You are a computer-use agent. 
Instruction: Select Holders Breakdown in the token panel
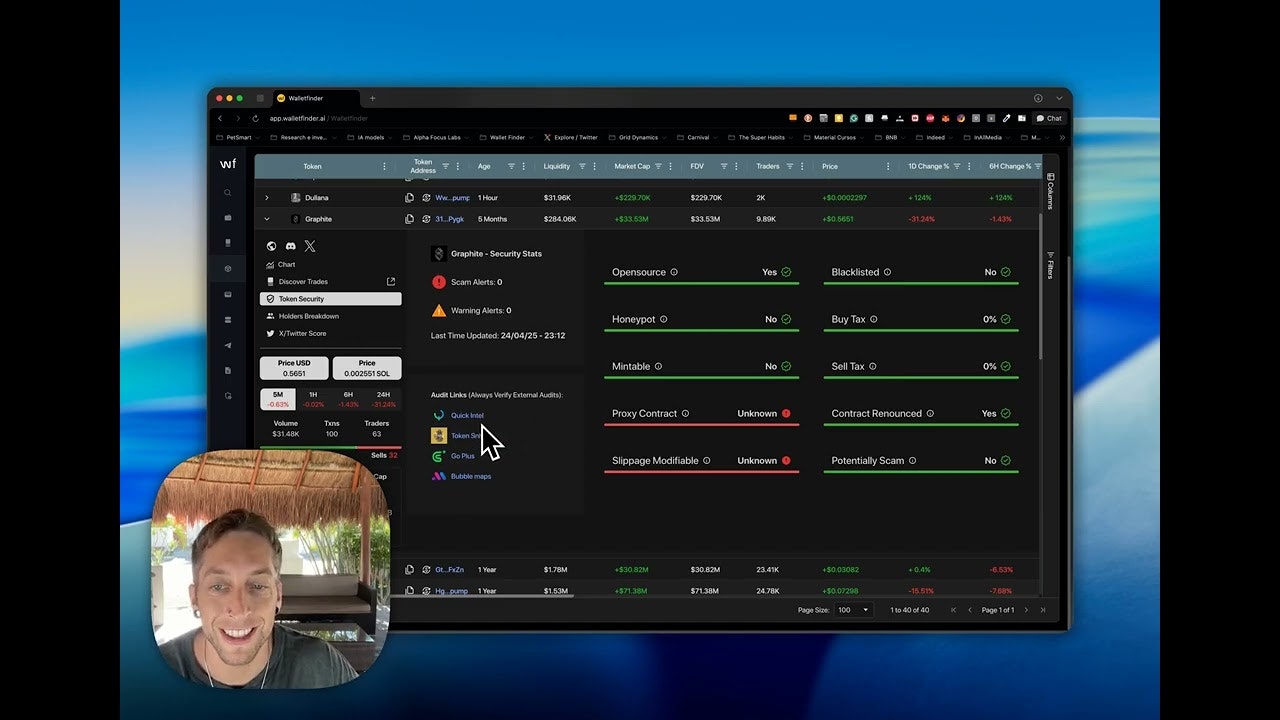pyautogui.click(x=308, y=316)
